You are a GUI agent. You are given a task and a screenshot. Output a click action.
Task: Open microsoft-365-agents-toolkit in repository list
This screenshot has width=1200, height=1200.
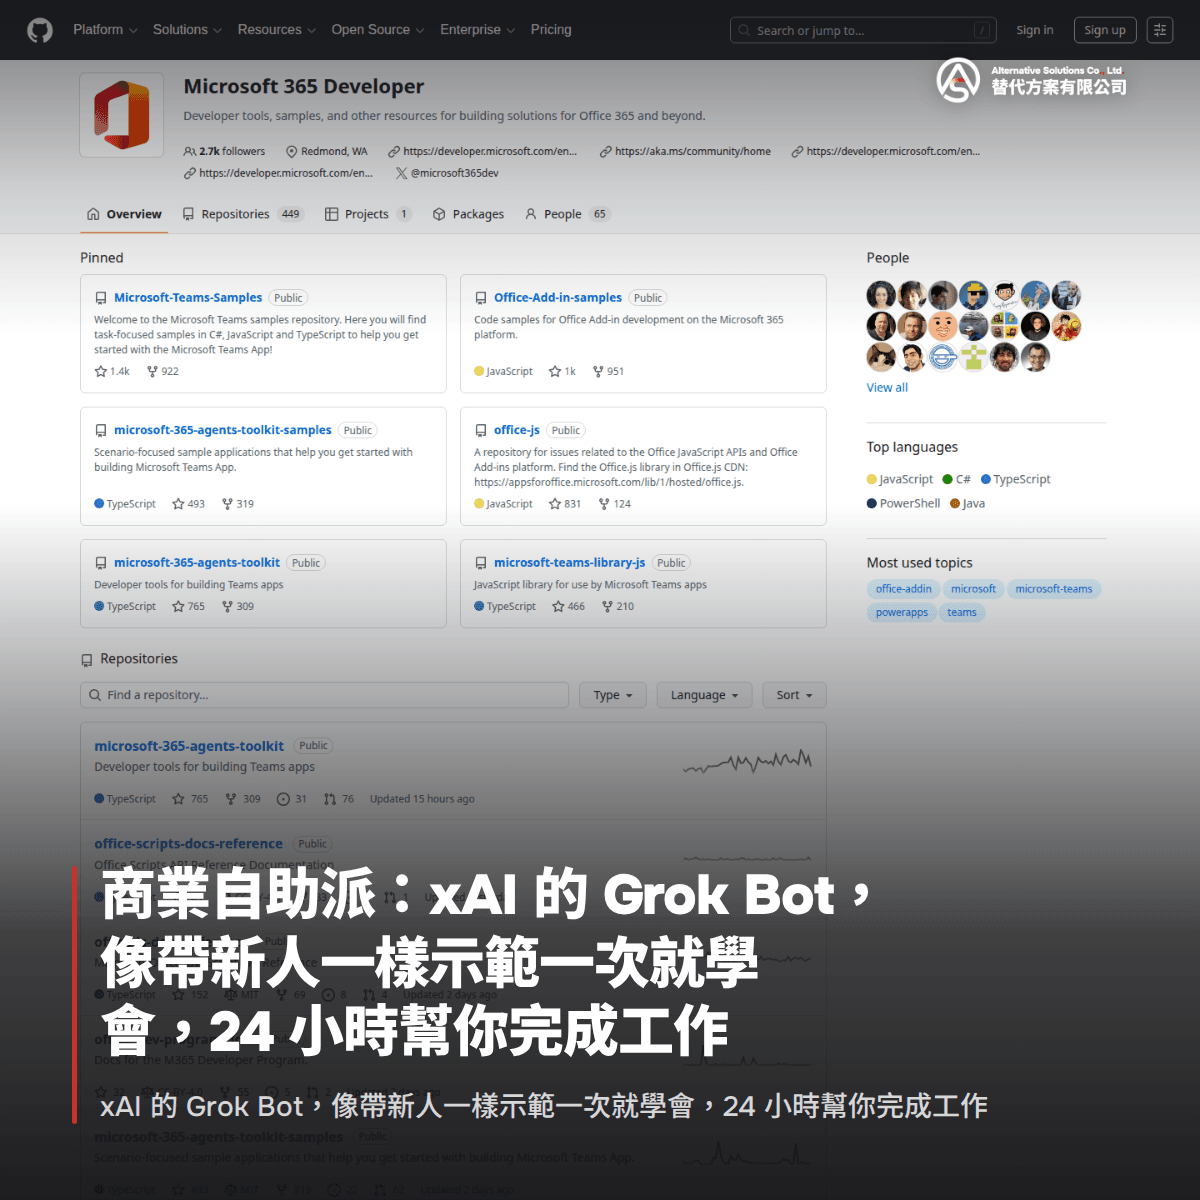click(x=189, y=746)
